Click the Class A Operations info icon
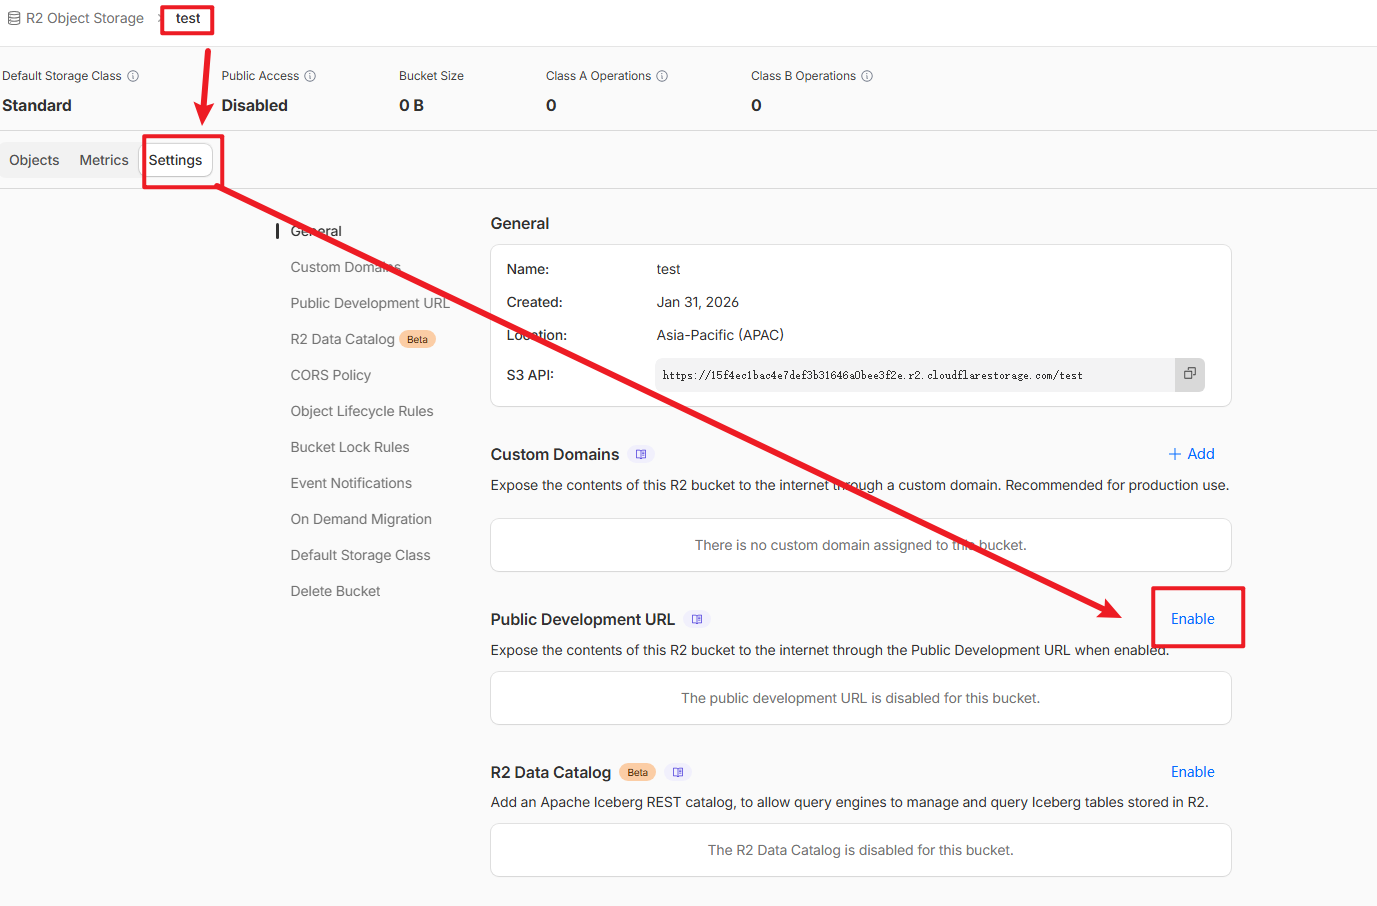The height and width of the screenshot is (906, 1377). [x=662, y=76]
